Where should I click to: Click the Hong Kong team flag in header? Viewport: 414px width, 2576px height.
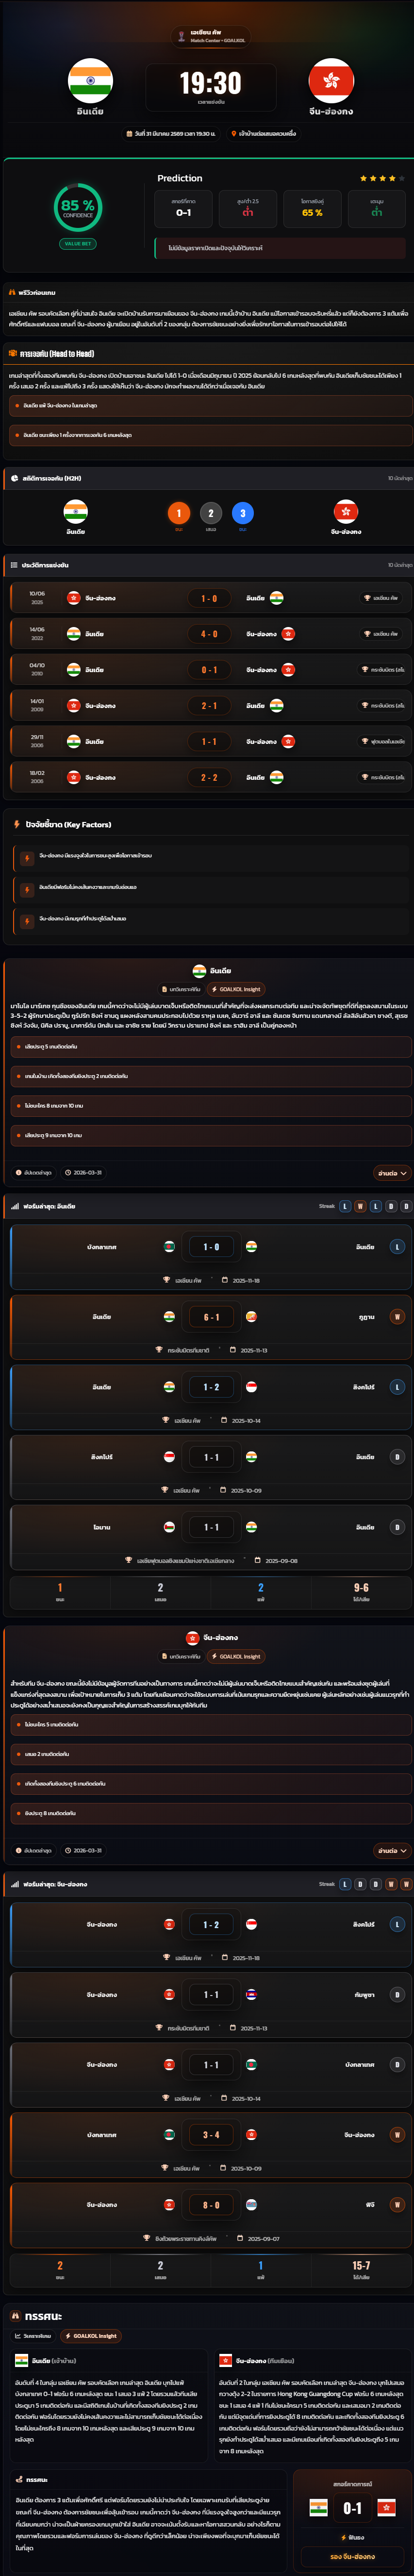pyautogui.click(x=331, y=81)
